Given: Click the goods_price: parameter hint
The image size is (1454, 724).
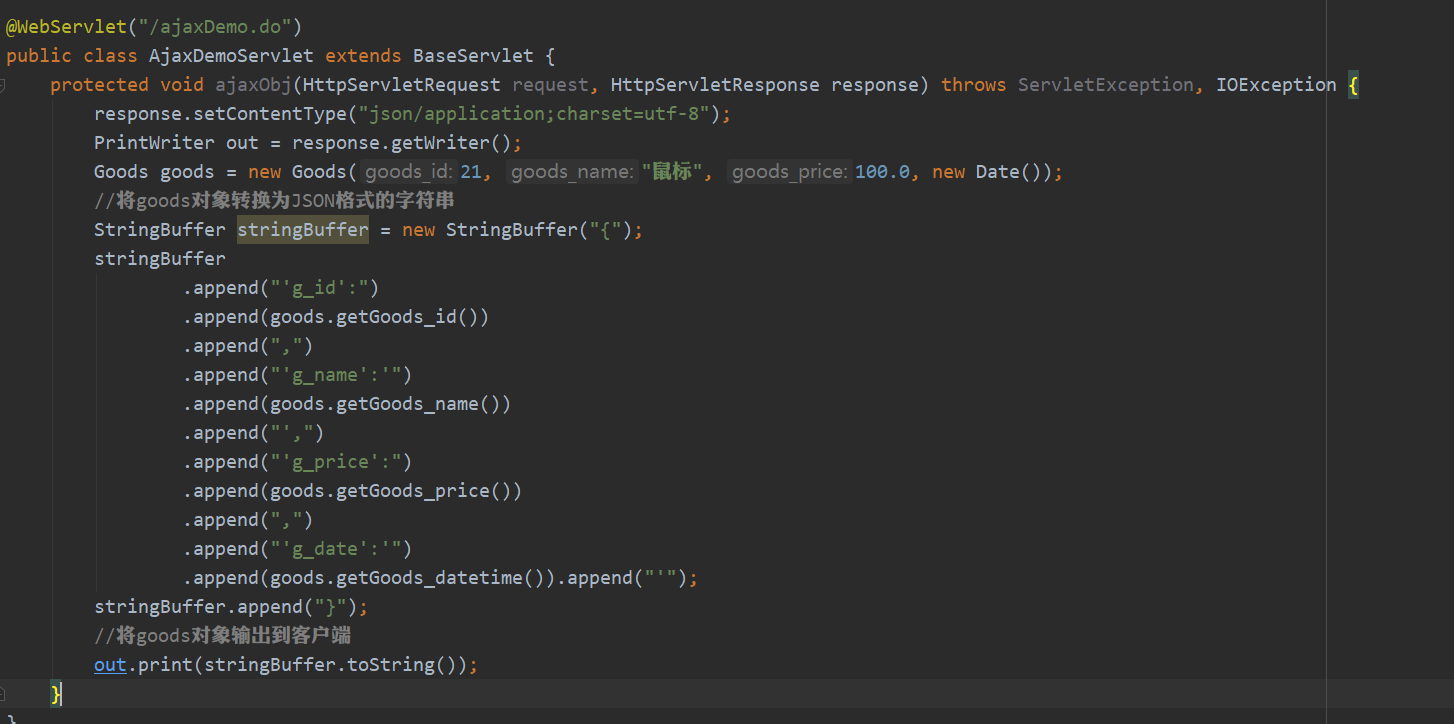Looking at the screenshot, I should click(790, 172).
